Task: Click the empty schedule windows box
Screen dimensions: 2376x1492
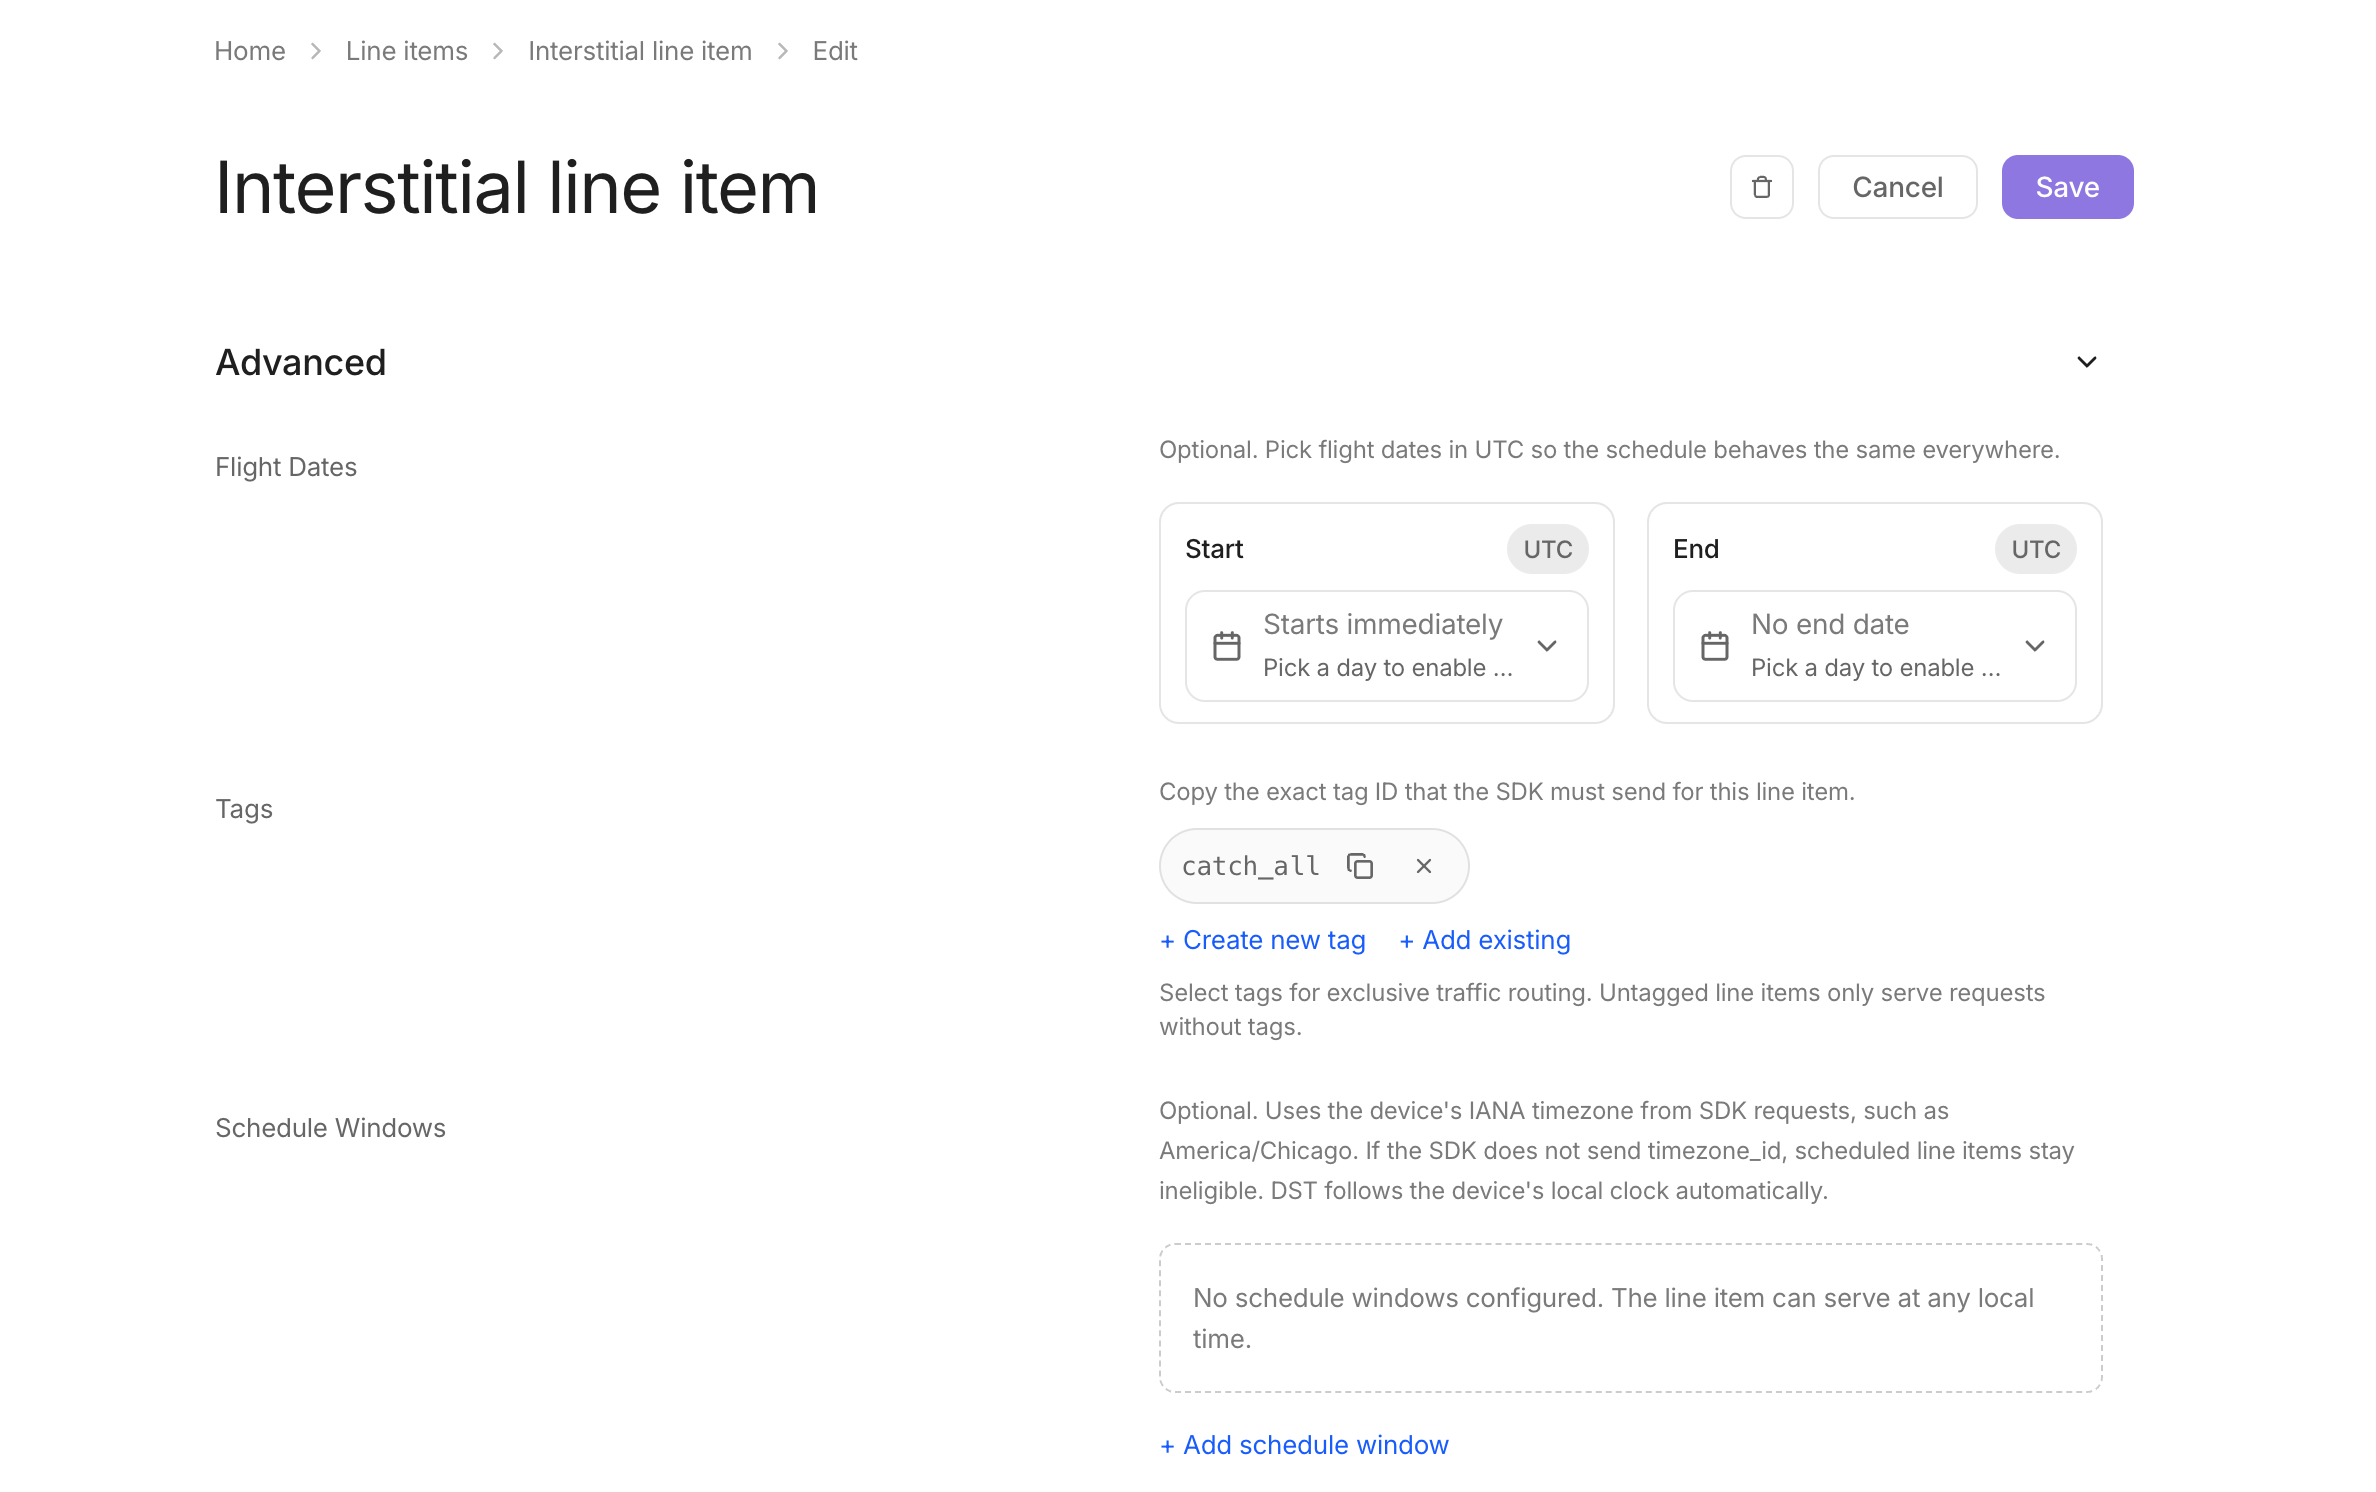Action: (1630, 1318)
